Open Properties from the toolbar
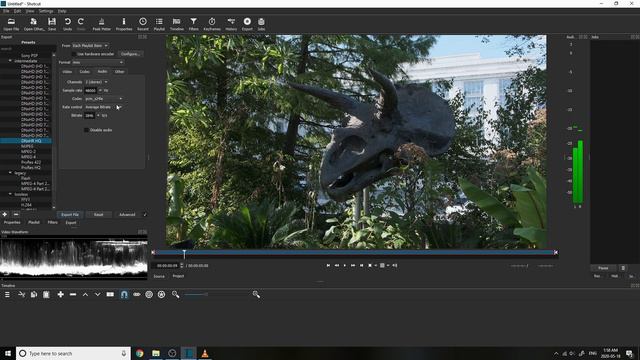Image resolution: width=640 pixels, height=360 pixels. [x=124, y=24]
